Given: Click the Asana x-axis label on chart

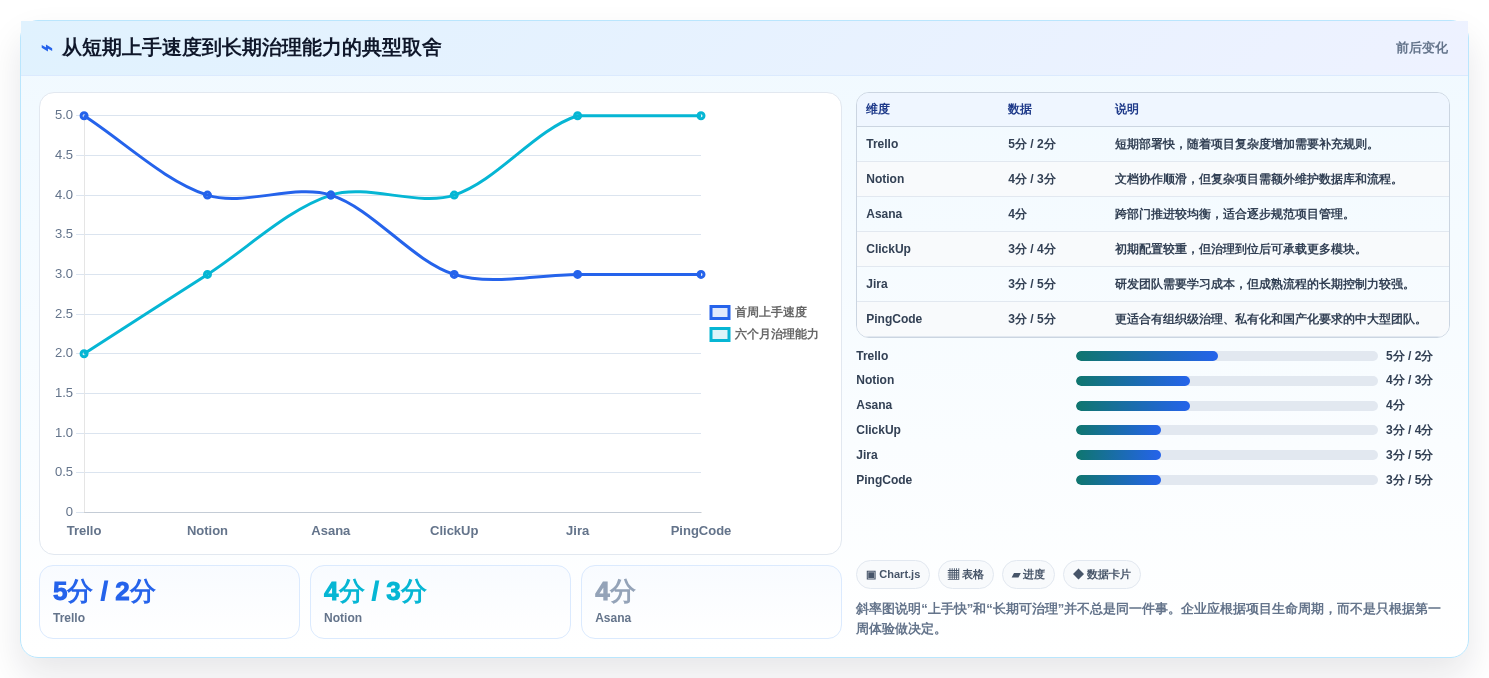Looking at the screenshot, I should [x=331, y=531].
